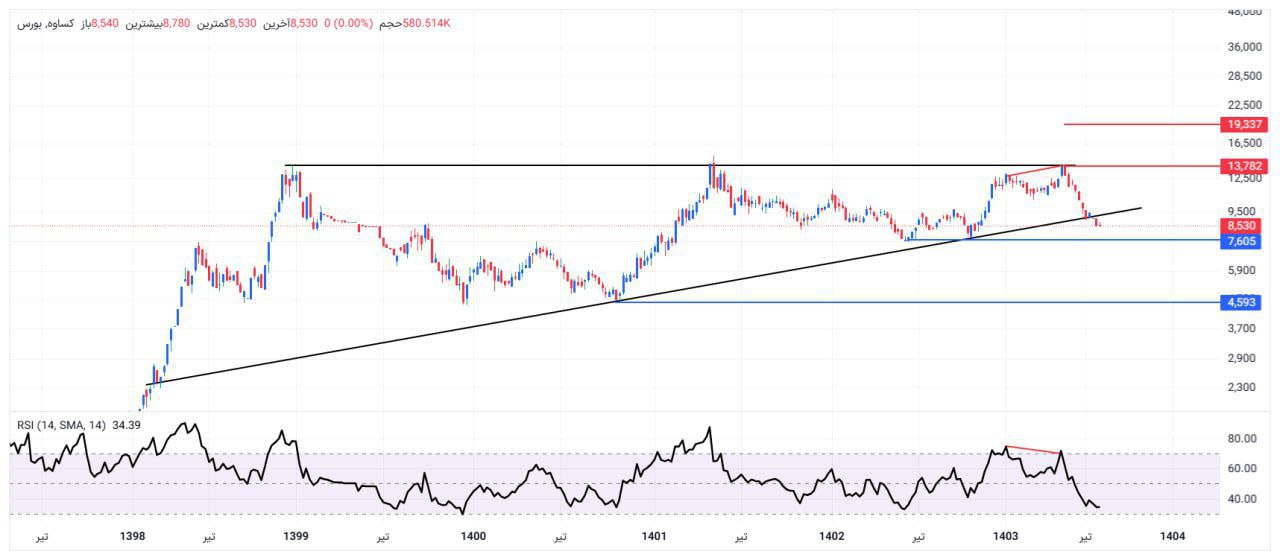Click the RSI 40.00 axis label
This screenshot has width=1280, height=560.
1243,499
